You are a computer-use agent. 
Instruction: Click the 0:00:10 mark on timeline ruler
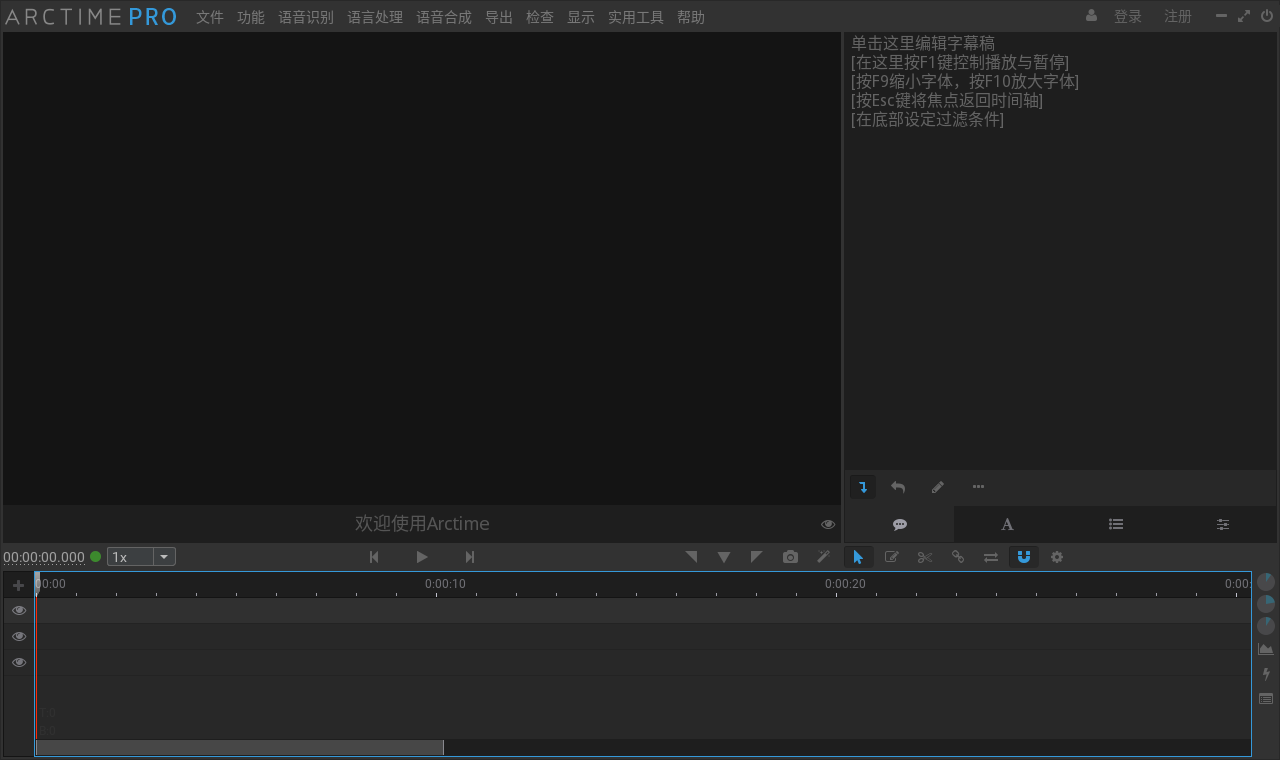coord(445,584)
